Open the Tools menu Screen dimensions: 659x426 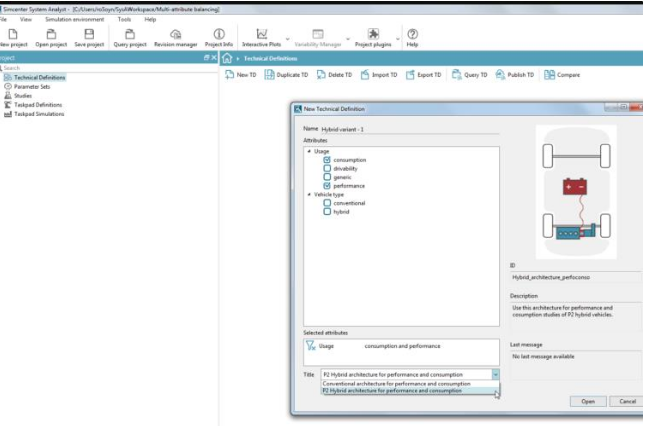pos(124,19)
